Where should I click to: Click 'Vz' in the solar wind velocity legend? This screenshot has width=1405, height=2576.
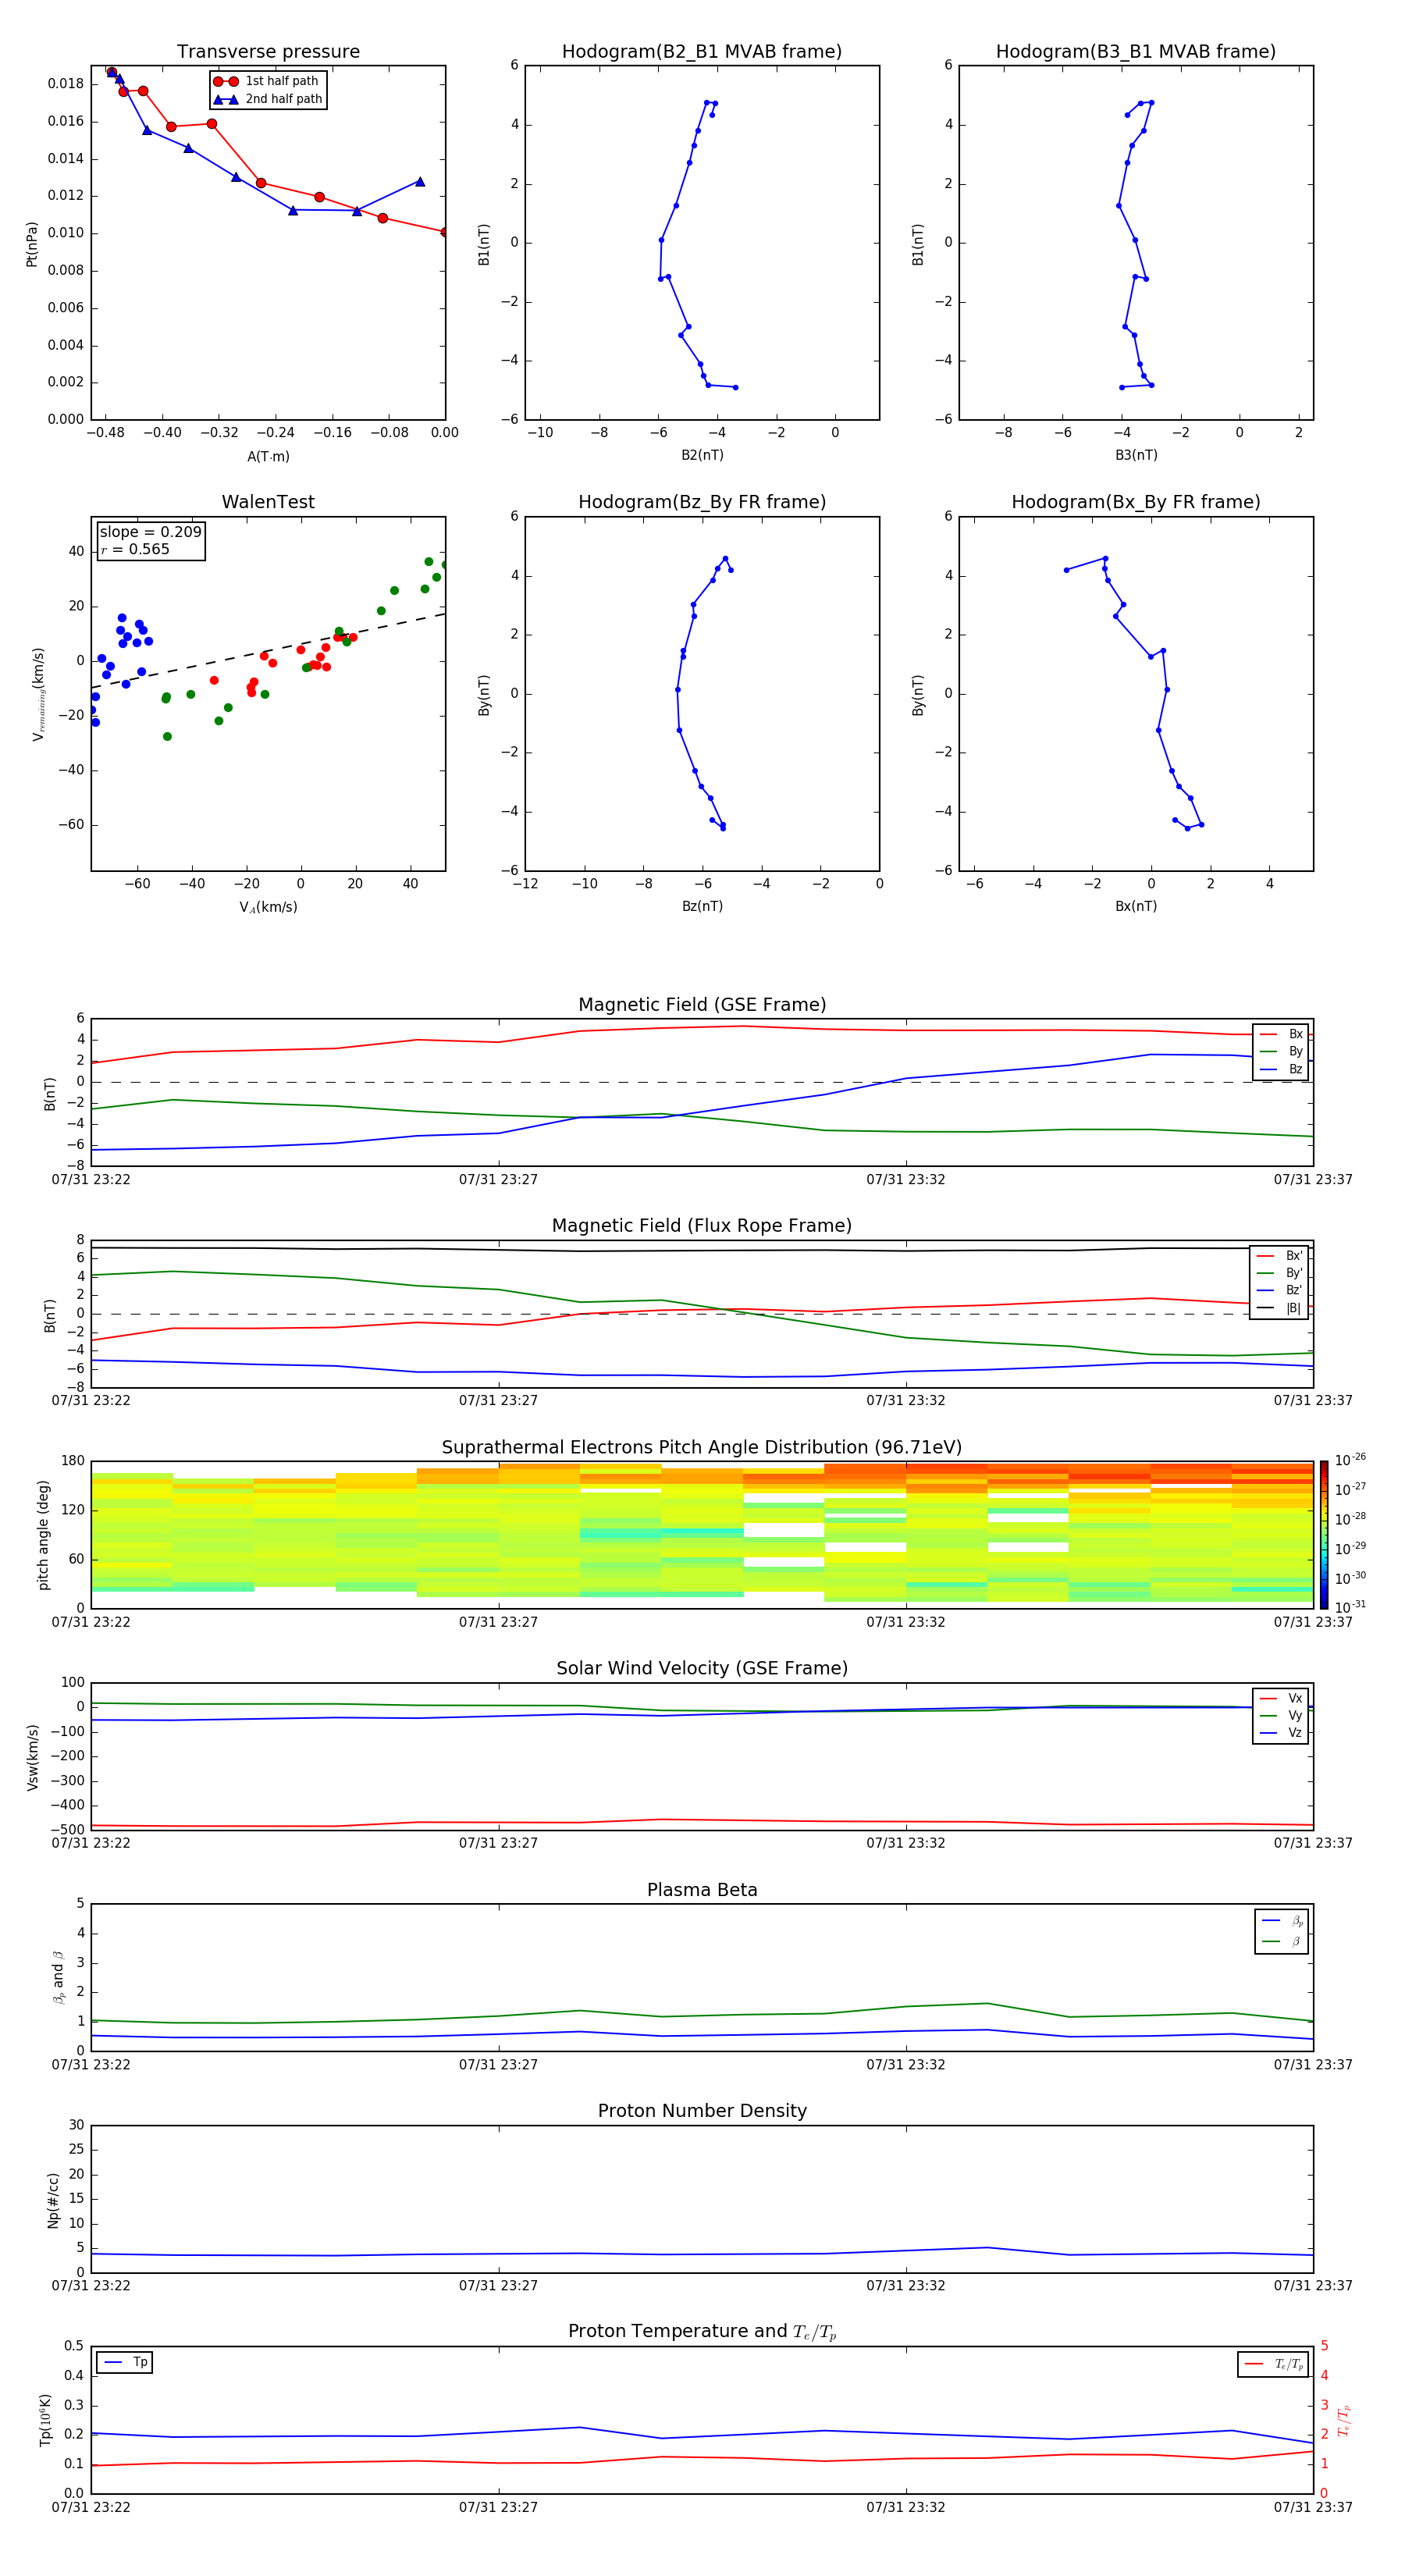[1295, 1732]
